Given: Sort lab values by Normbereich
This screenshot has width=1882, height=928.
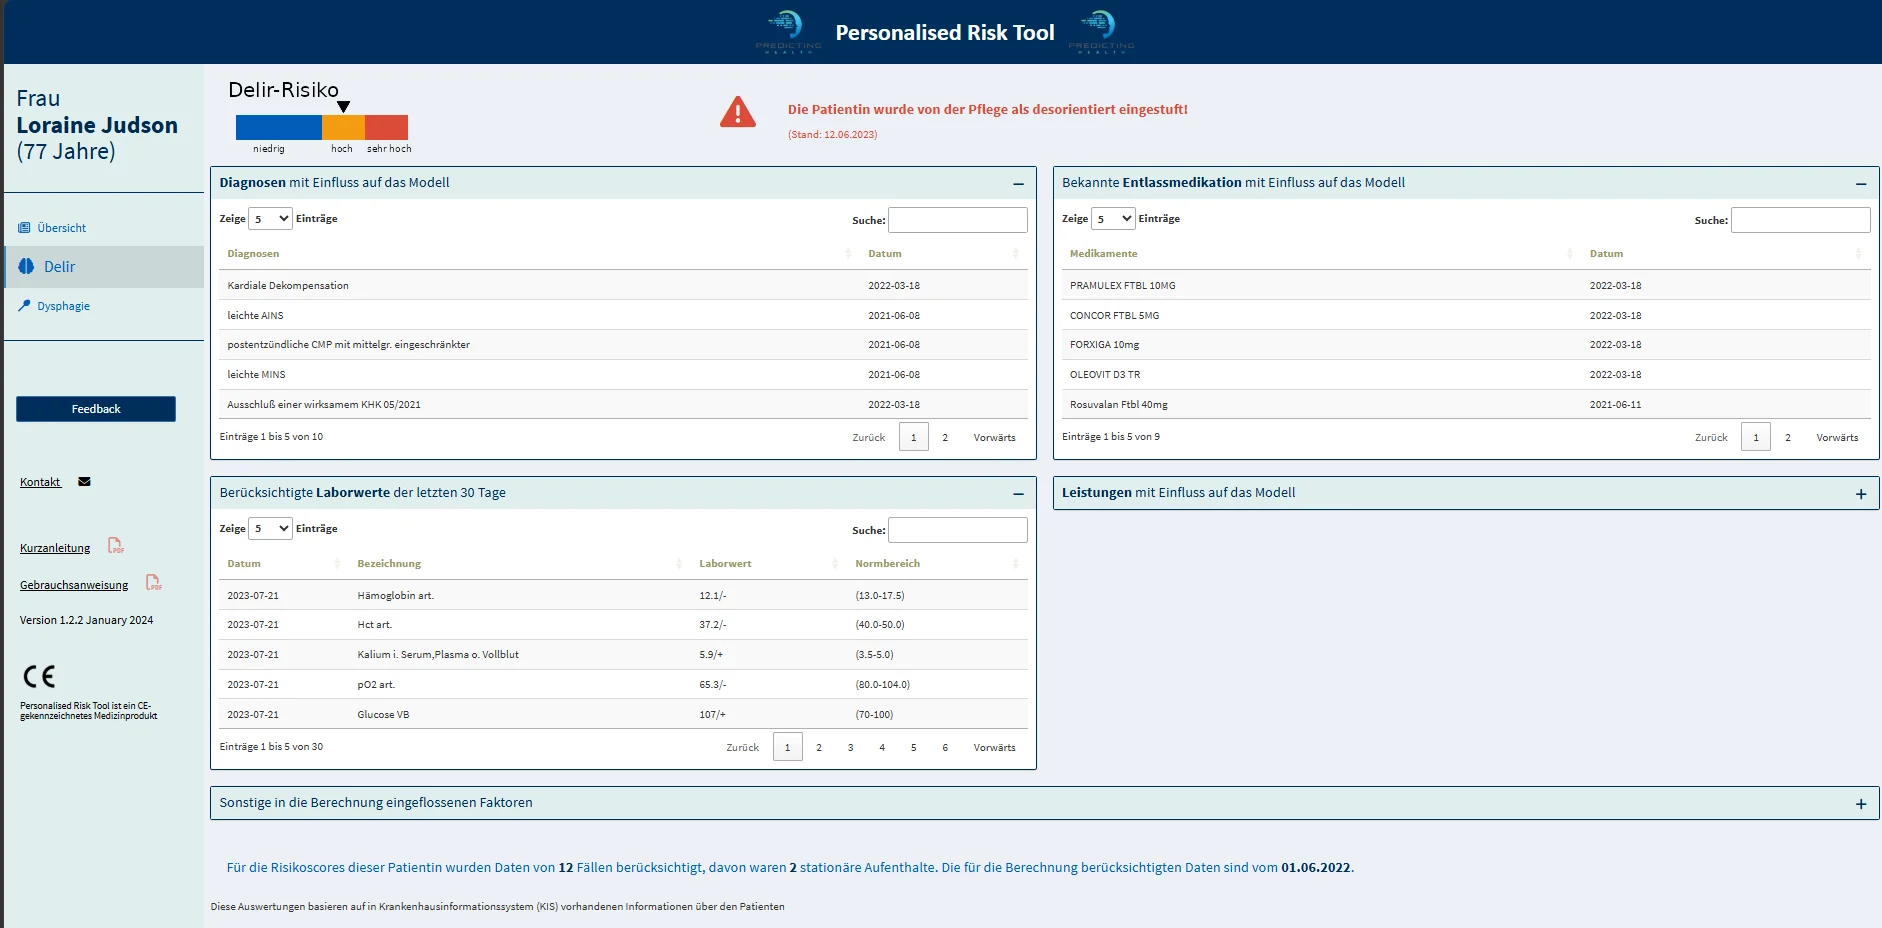Looking at the screenshot, I should tap(937, 564).
